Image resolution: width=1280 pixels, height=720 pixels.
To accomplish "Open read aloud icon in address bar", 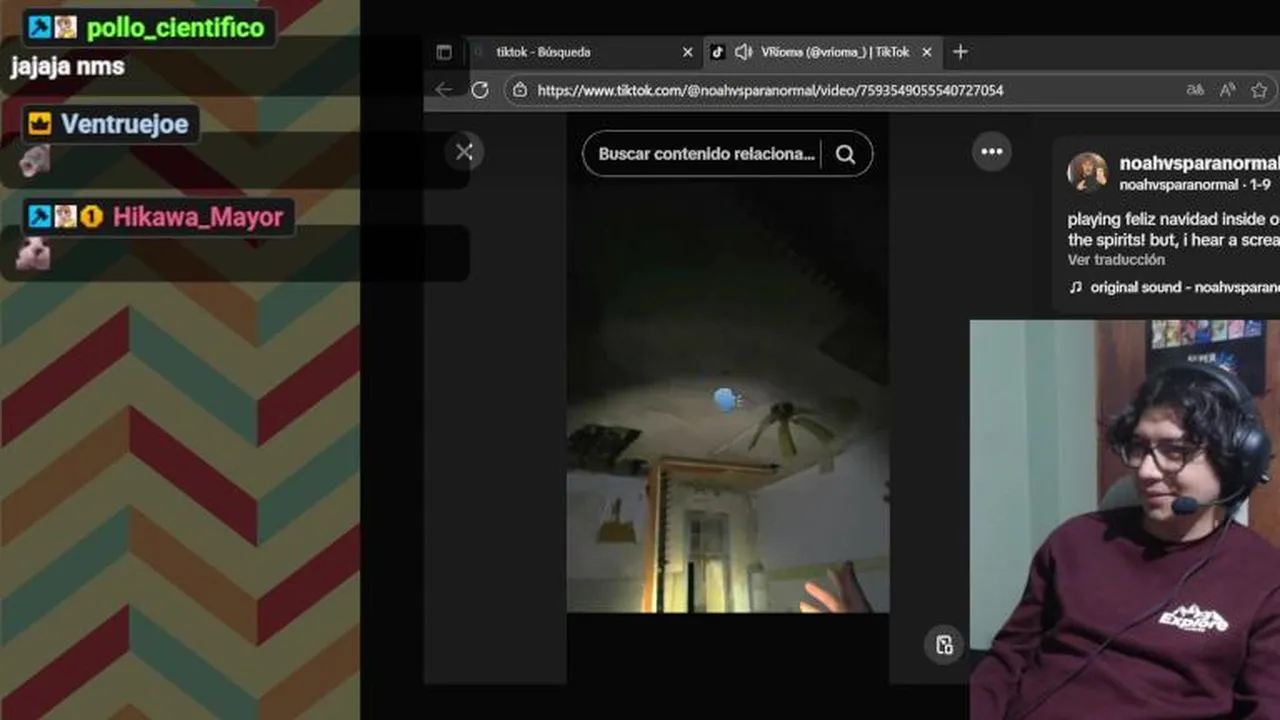I will pyautogui.click(x=1228, y=90).
